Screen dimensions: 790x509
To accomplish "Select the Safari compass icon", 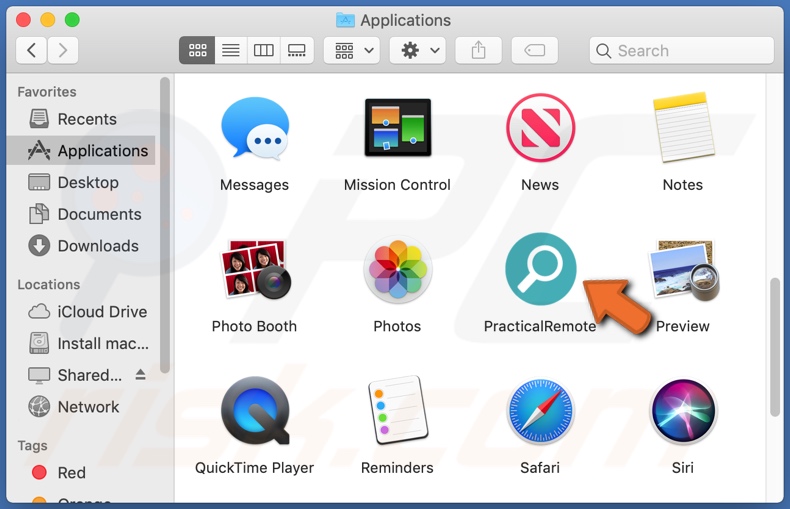I will click(540, 411).
